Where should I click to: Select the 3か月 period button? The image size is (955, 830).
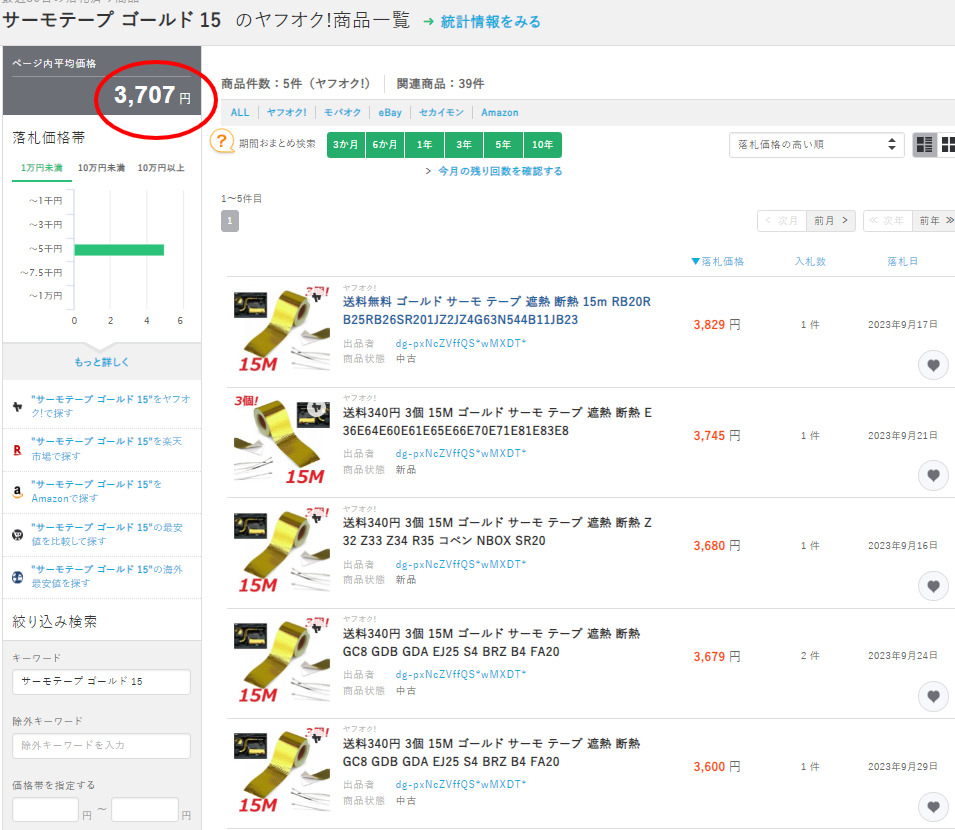(x=346, y=145)
